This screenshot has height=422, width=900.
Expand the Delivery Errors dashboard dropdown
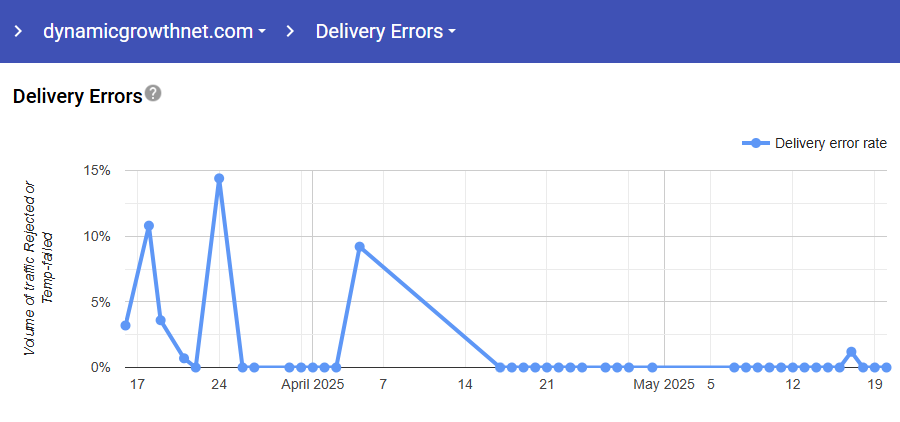click(x=385, y=31)
